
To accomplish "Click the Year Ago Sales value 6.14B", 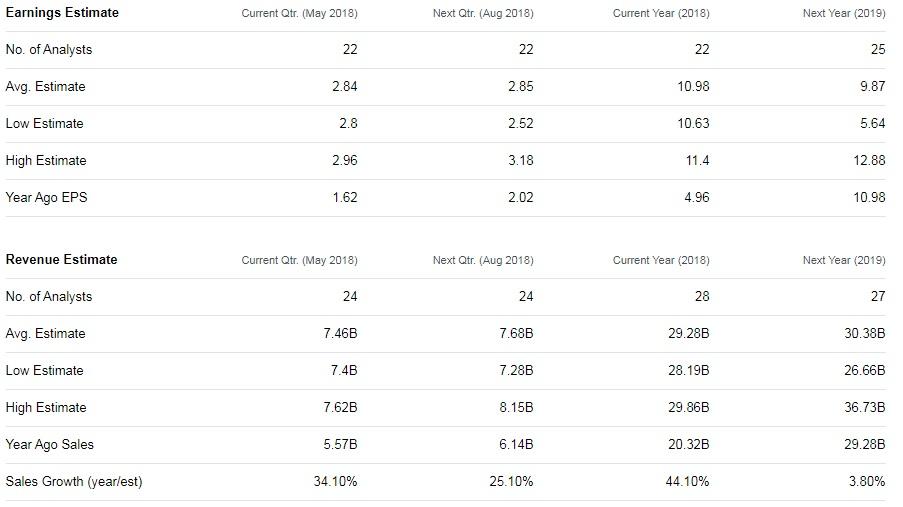I will [517, 444].
